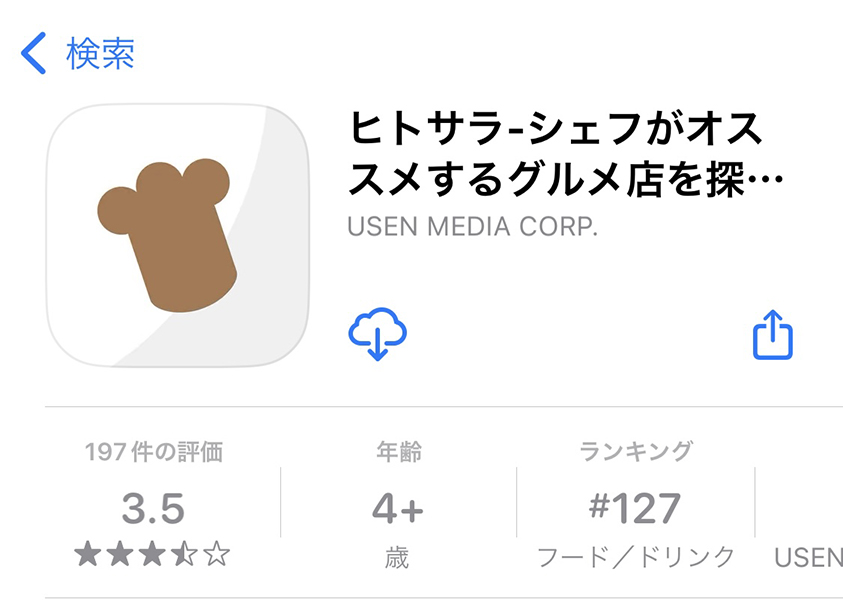Tap the cloud download icon
843x602 pixels.
click(x=377, y=334)
